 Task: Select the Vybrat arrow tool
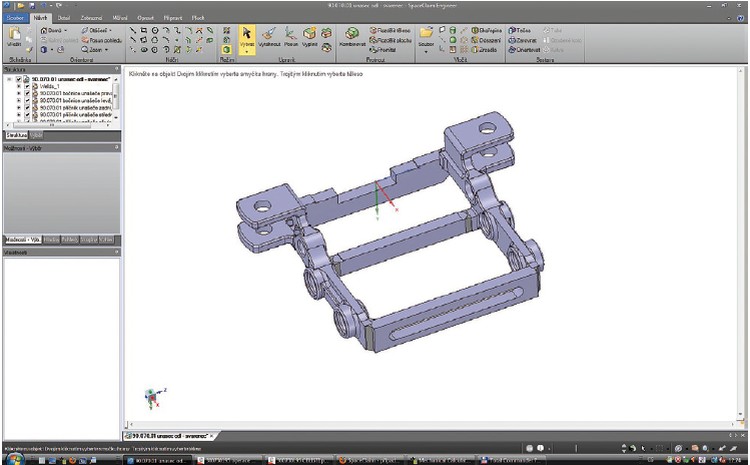coord(247,40)
